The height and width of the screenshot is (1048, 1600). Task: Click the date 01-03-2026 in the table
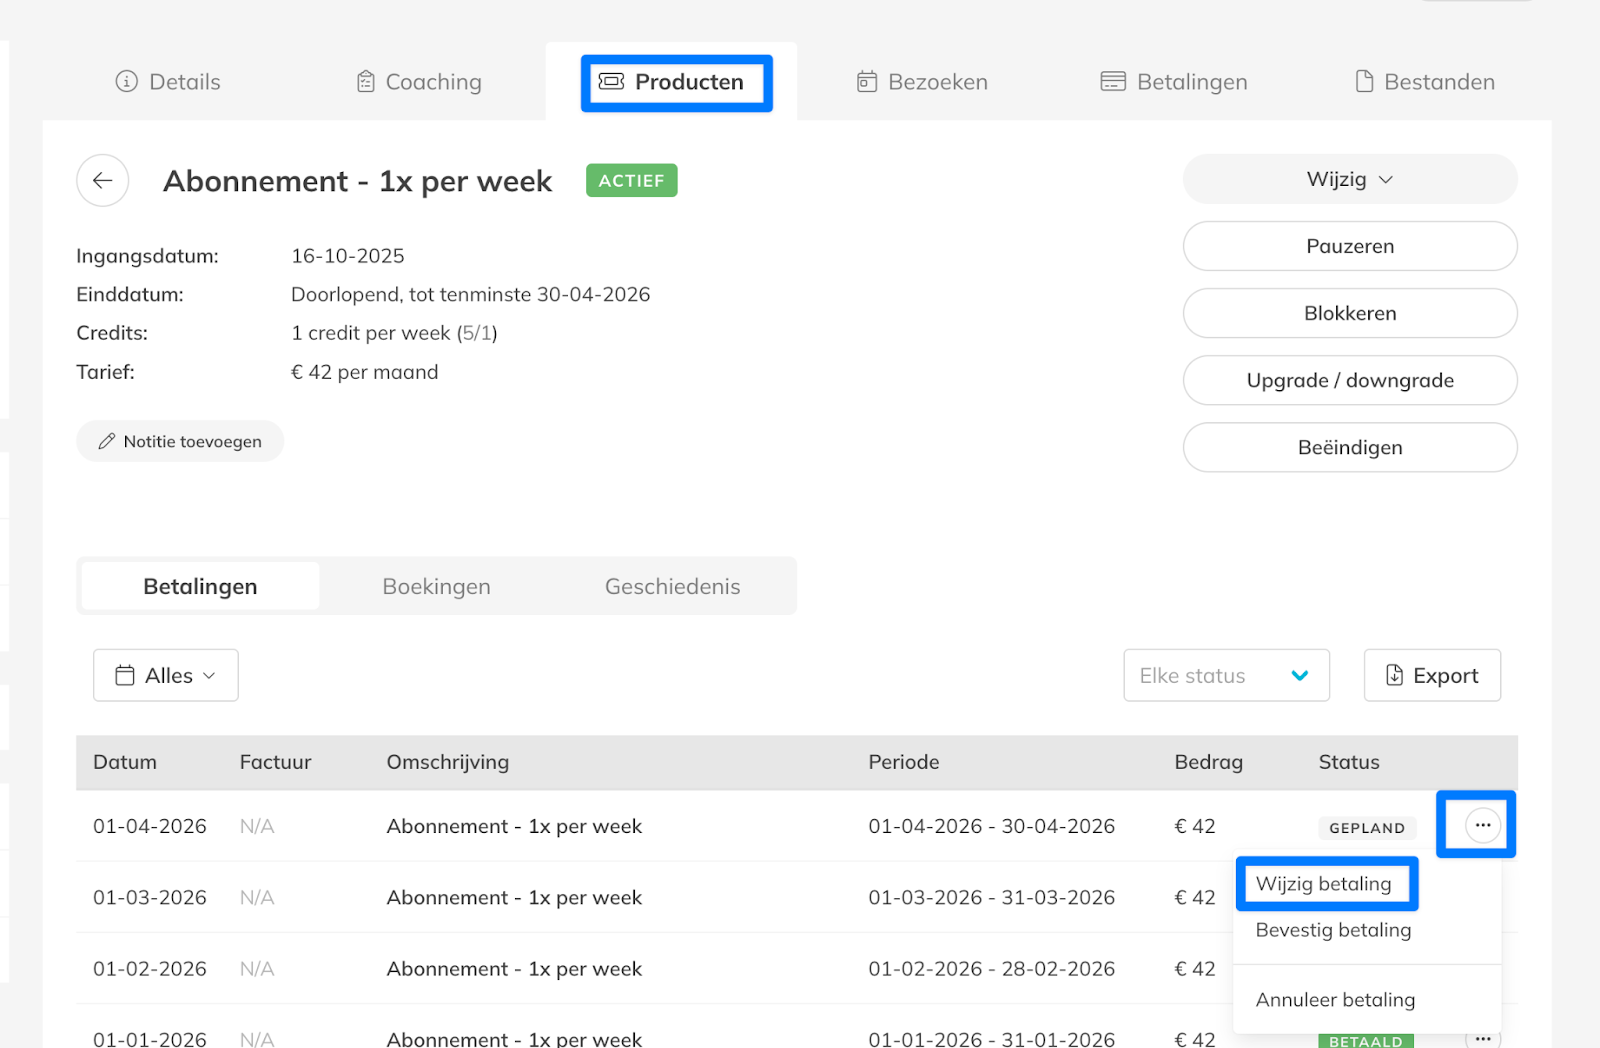150,898
